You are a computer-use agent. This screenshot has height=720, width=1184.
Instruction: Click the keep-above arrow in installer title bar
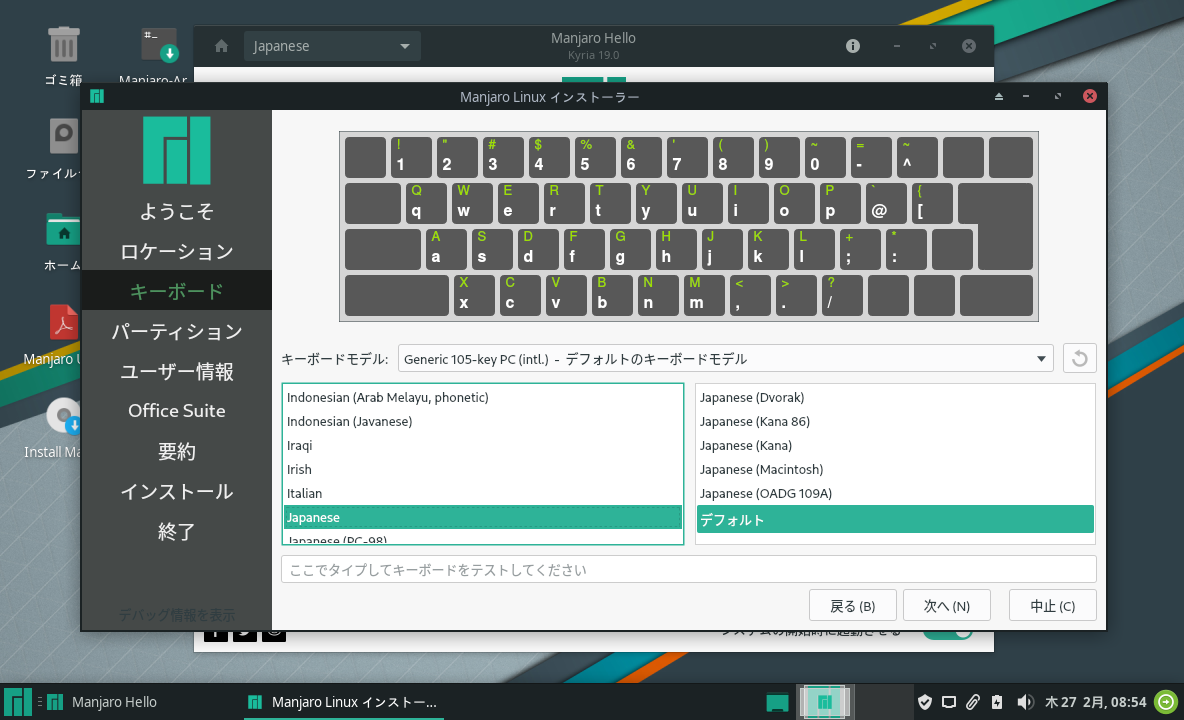click(x=998, y=97)
